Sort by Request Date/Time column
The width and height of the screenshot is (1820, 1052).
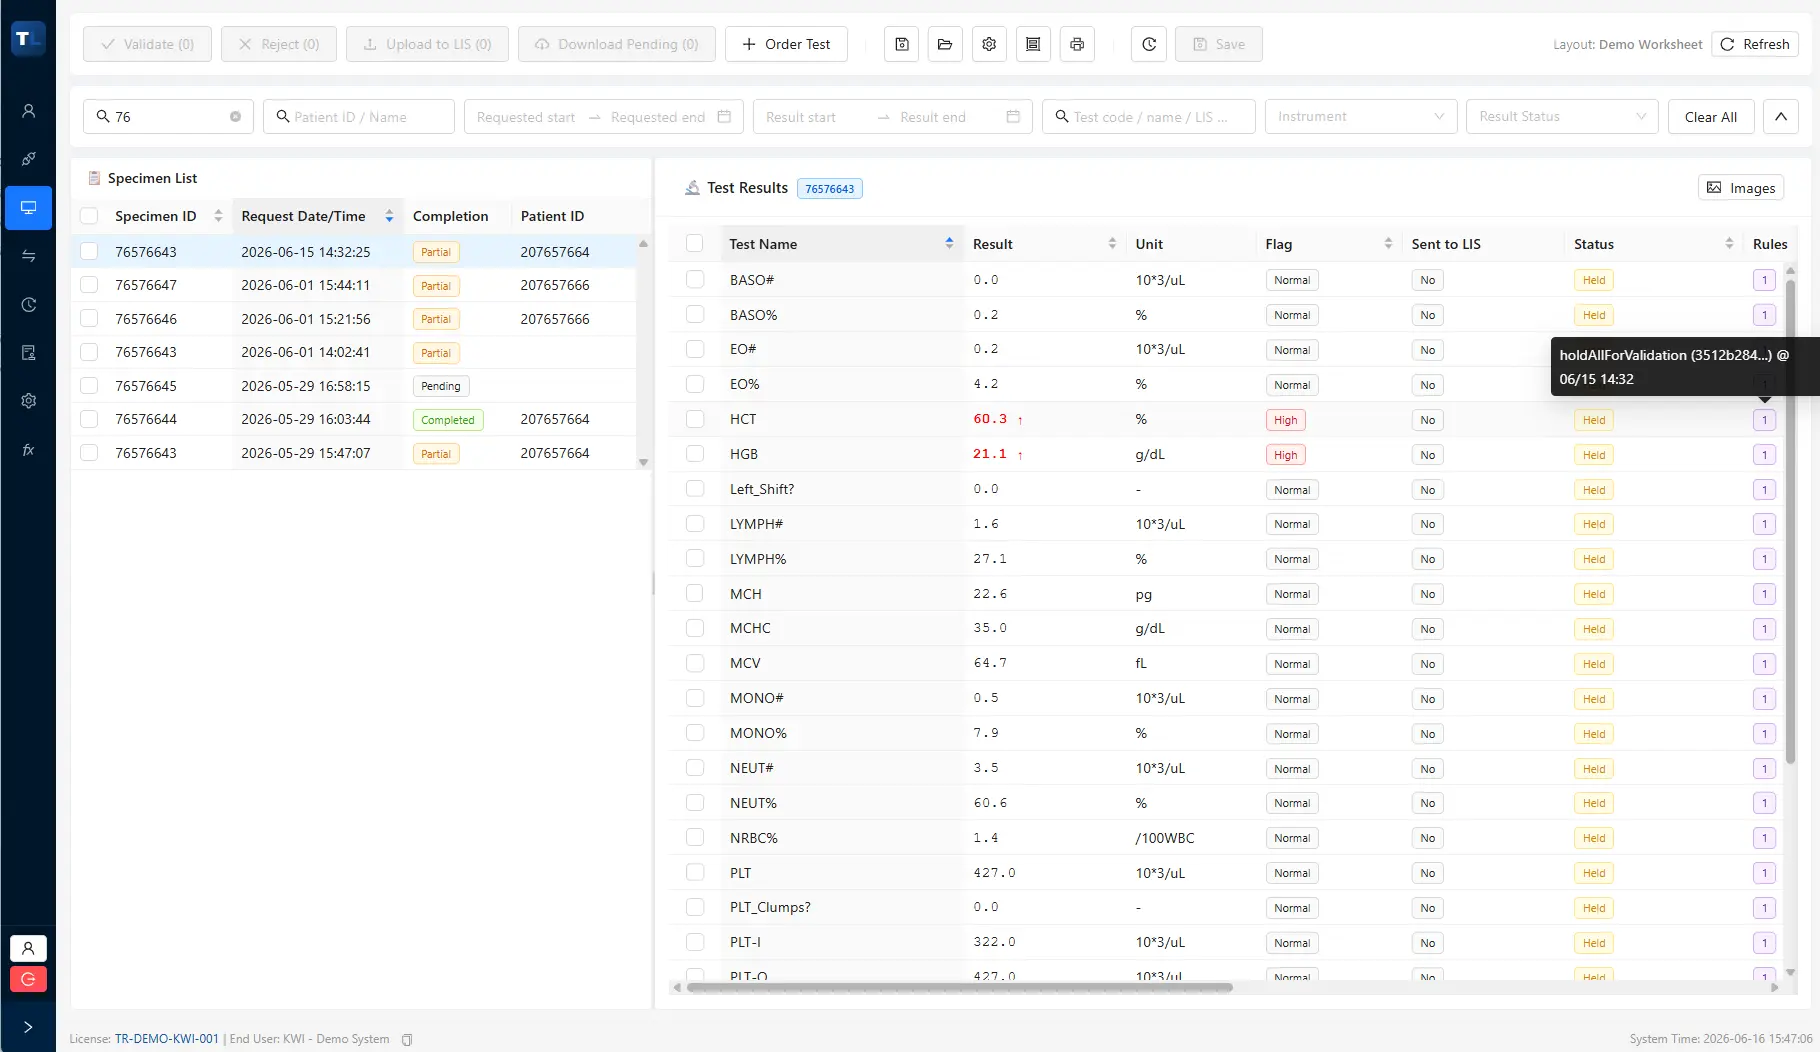(x=389, y=216)
